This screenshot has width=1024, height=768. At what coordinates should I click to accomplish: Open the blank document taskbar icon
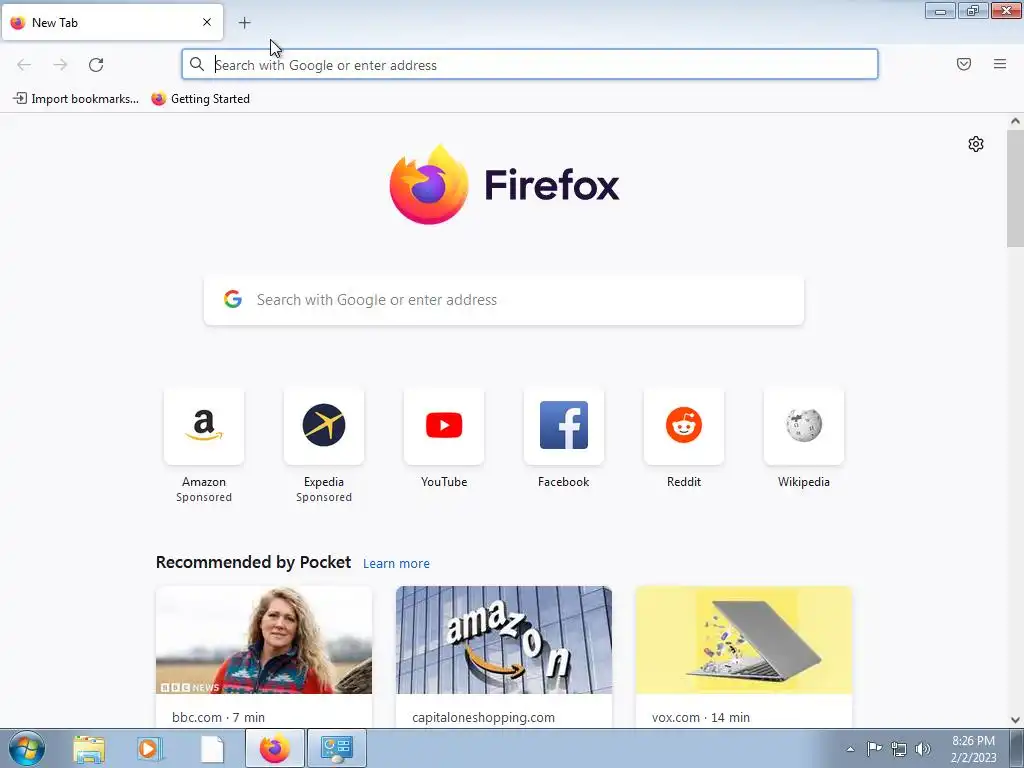[x=212, y=749]
